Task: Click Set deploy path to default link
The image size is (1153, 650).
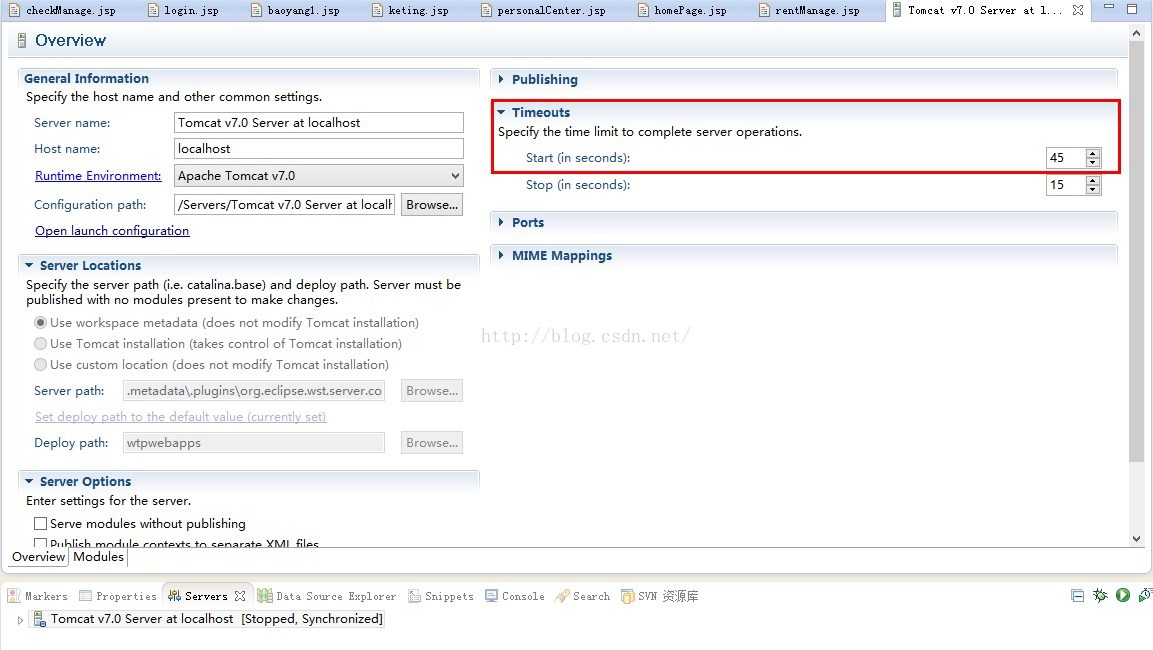Action: point(180,417)
